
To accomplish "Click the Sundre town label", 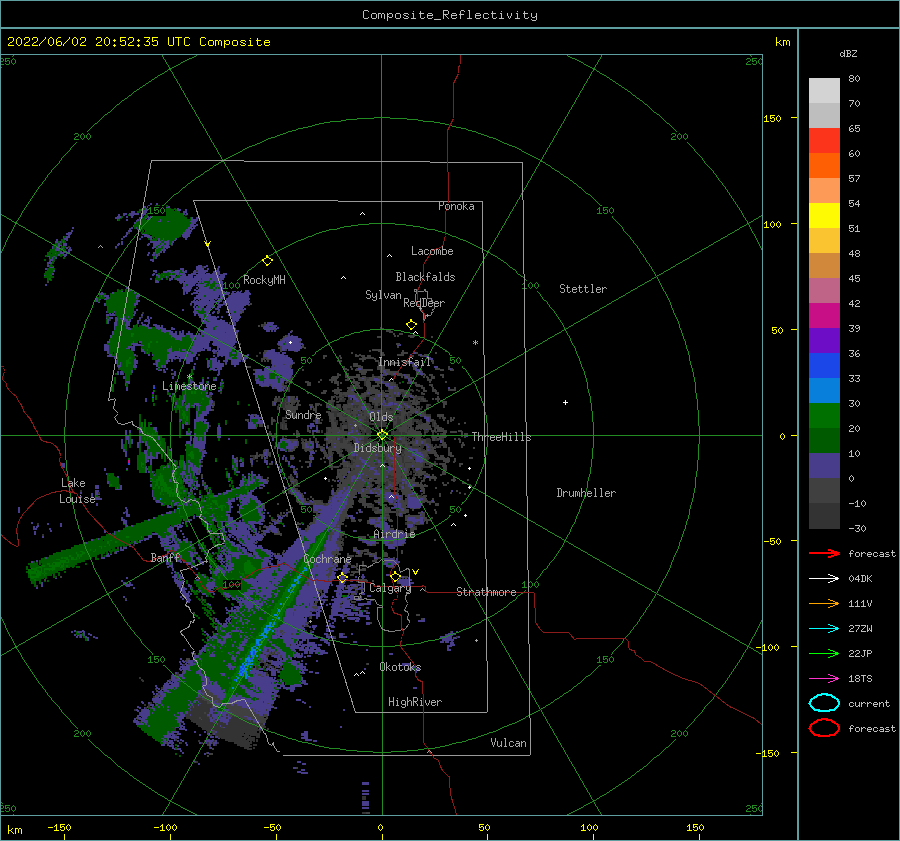I will 303,414.
